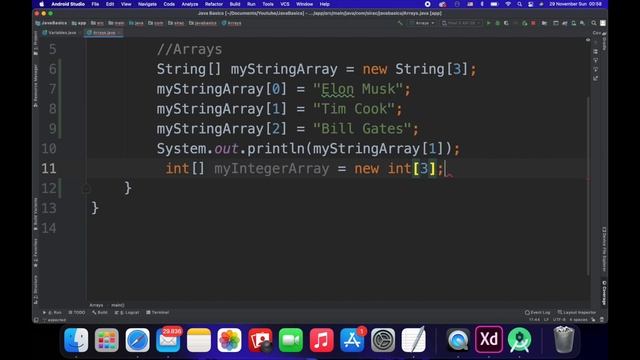This screenshot has height=360, width=640.
Task: Click the "Elon Musk" string literal
Action: point(358,89)
